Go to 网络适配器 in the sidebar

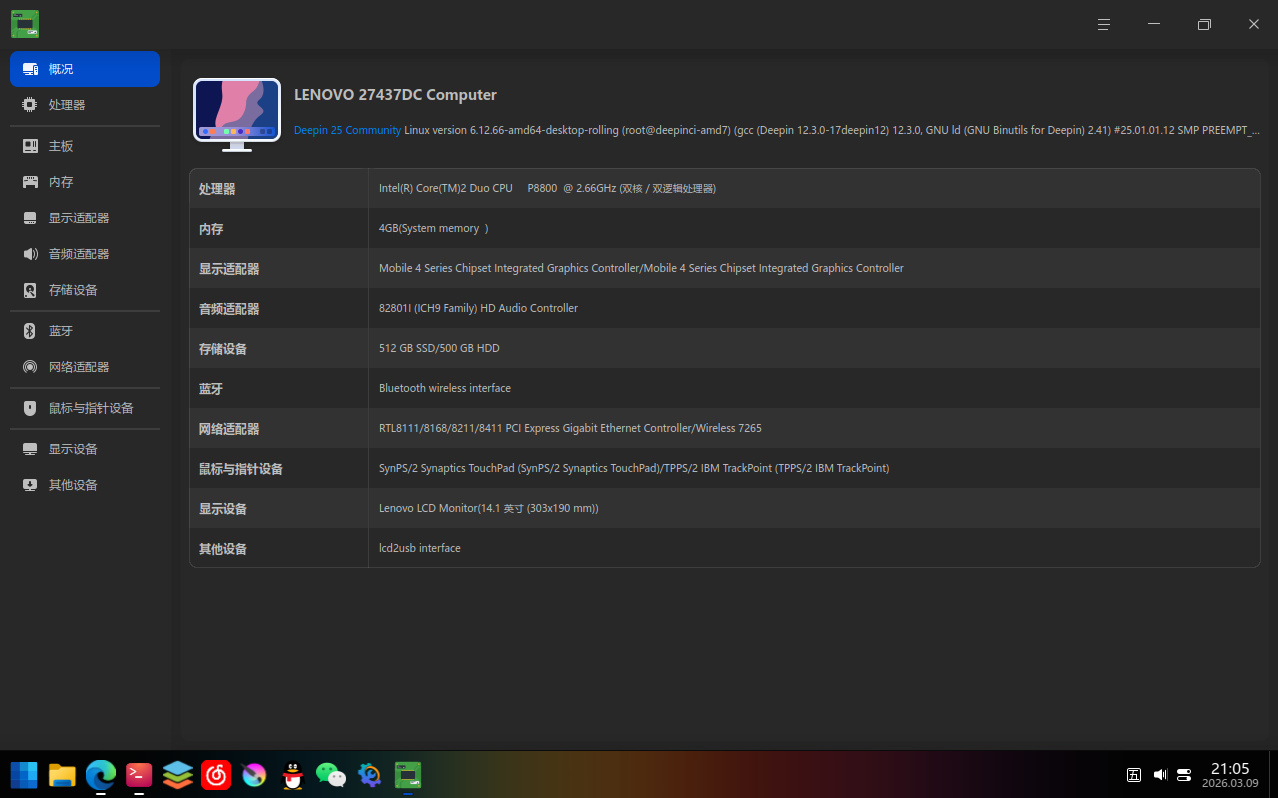85,367
